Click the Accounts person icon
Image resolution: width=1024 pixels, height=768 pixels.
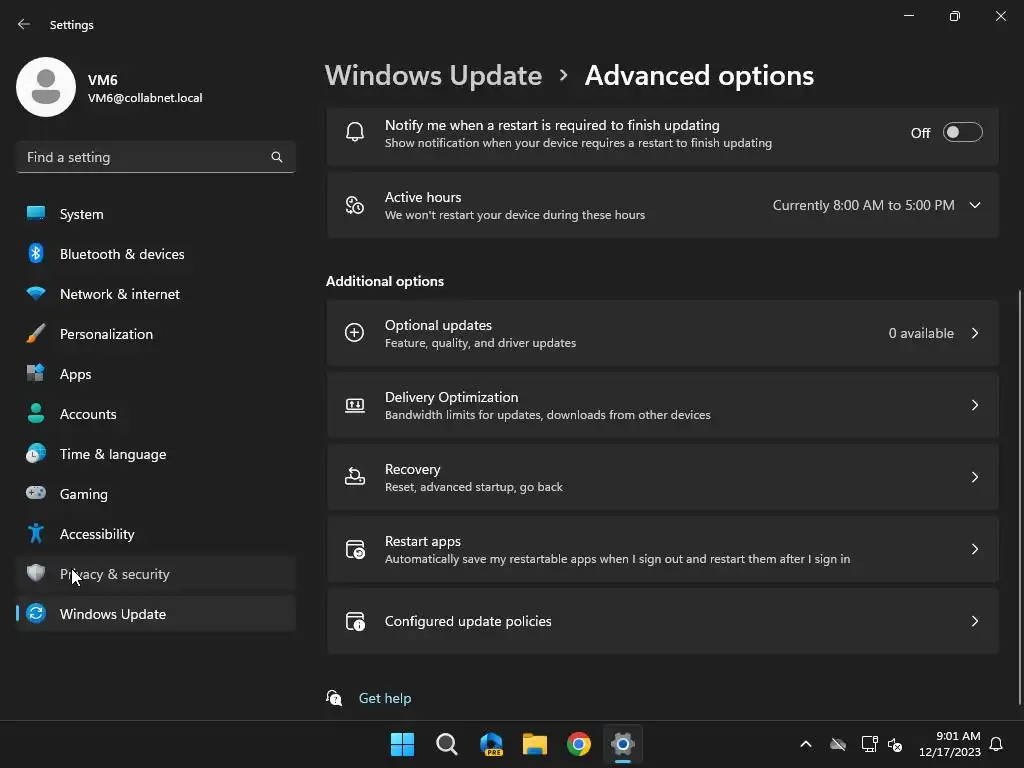click(x=36, y=413)
